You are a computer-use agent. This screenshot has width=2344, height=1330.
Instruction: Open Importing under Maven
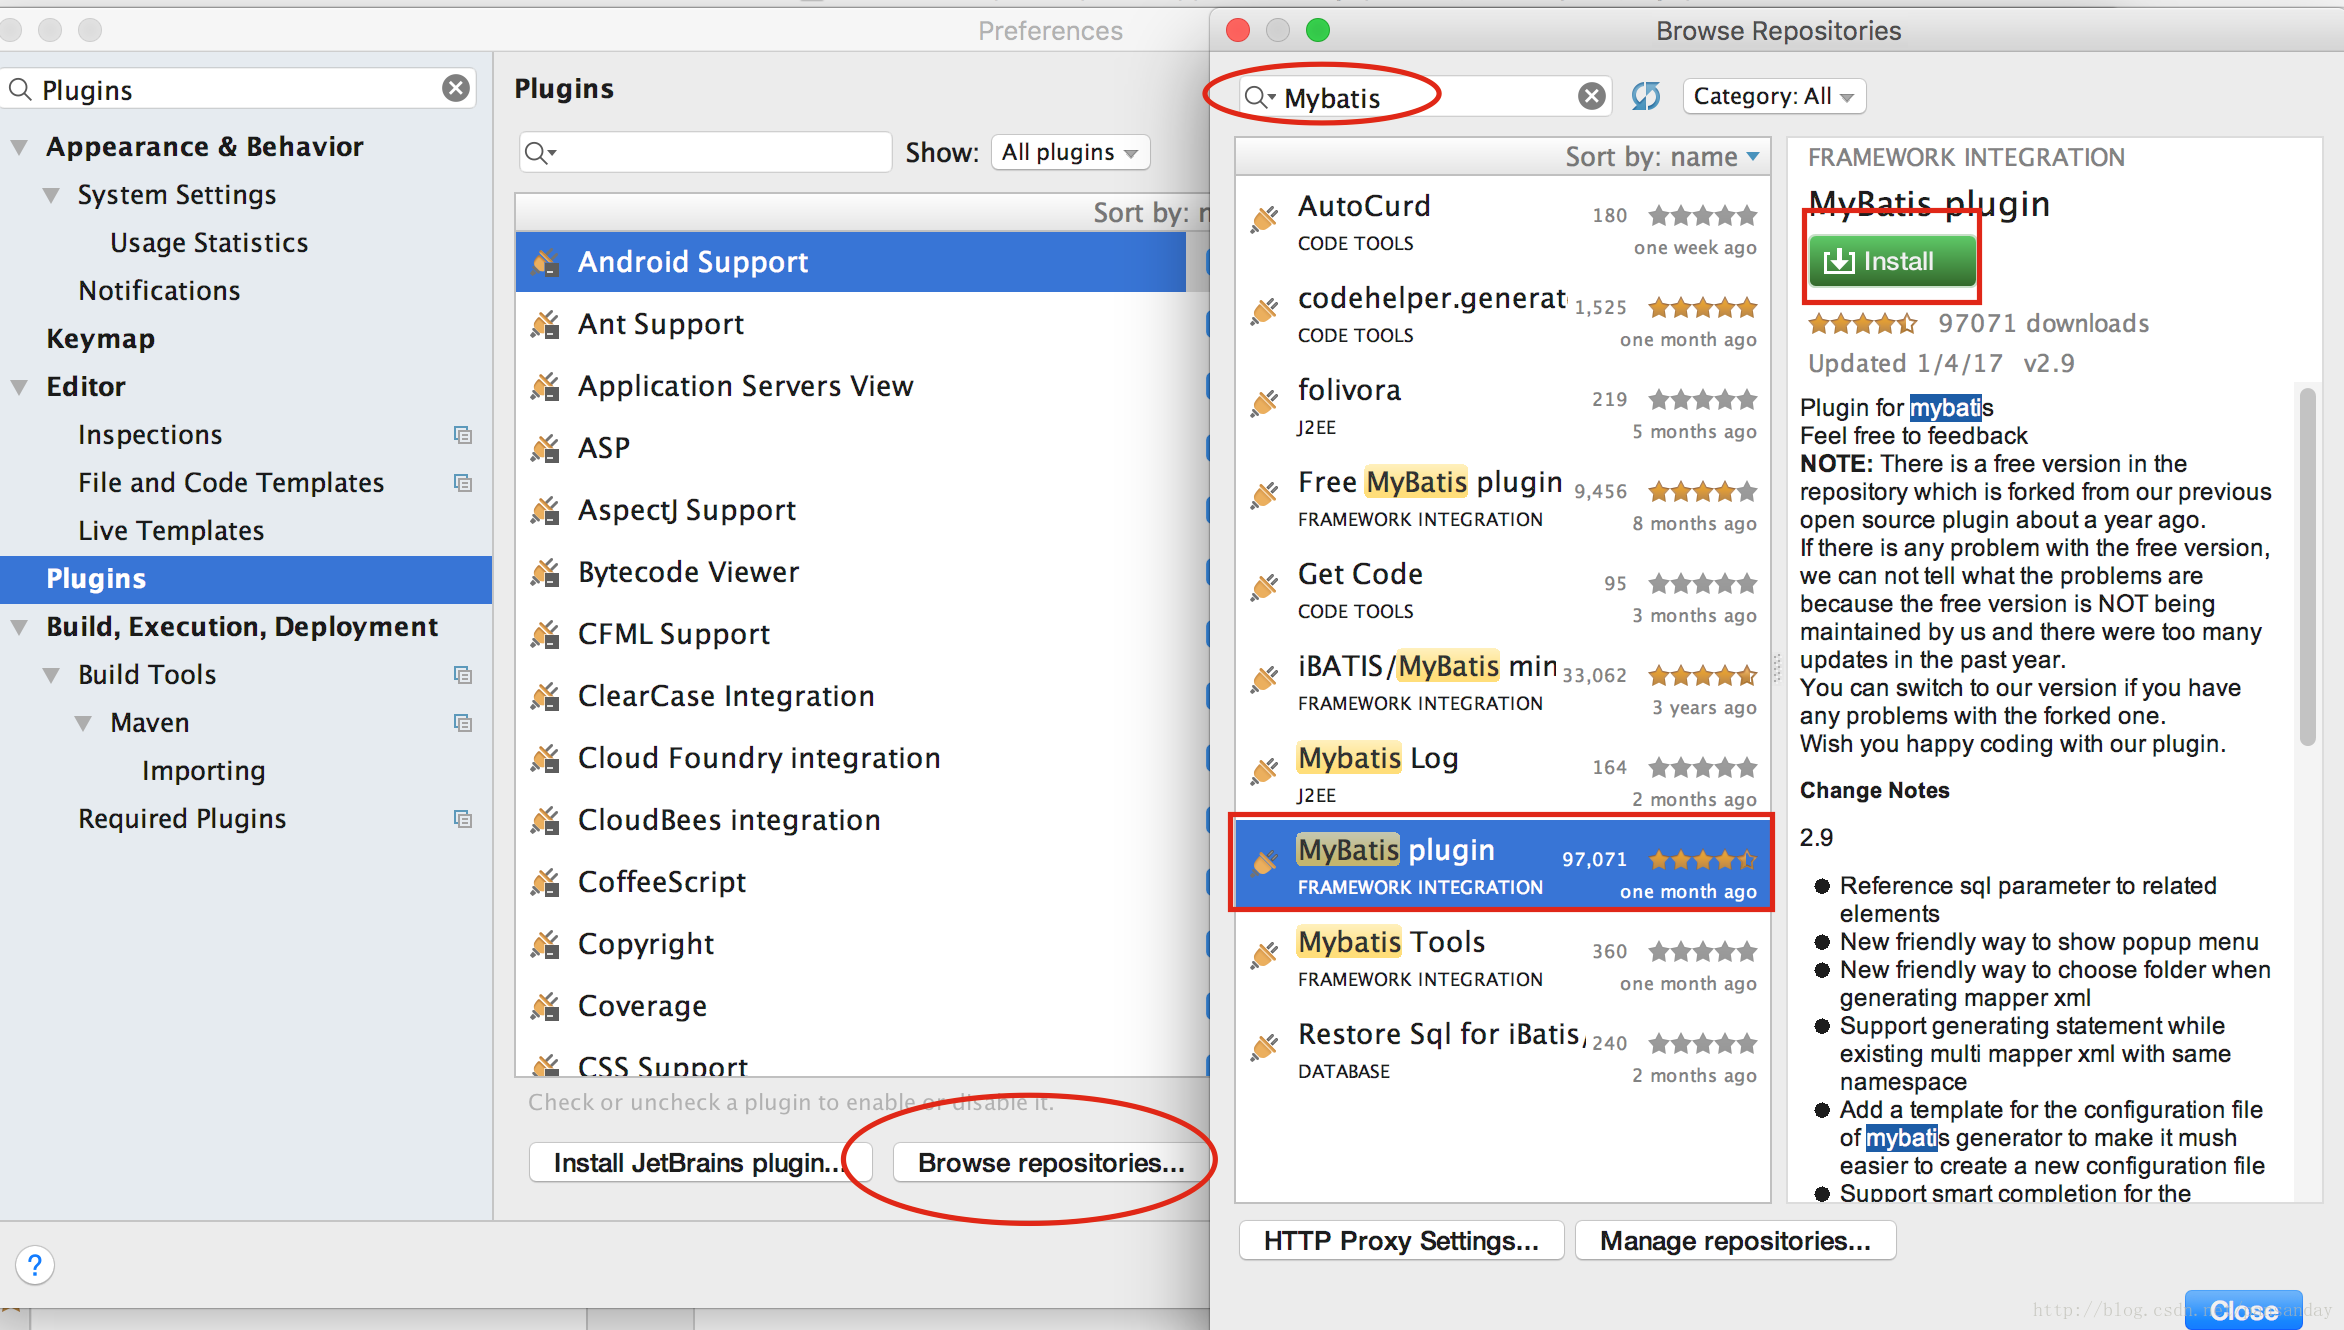coord(203,770)
